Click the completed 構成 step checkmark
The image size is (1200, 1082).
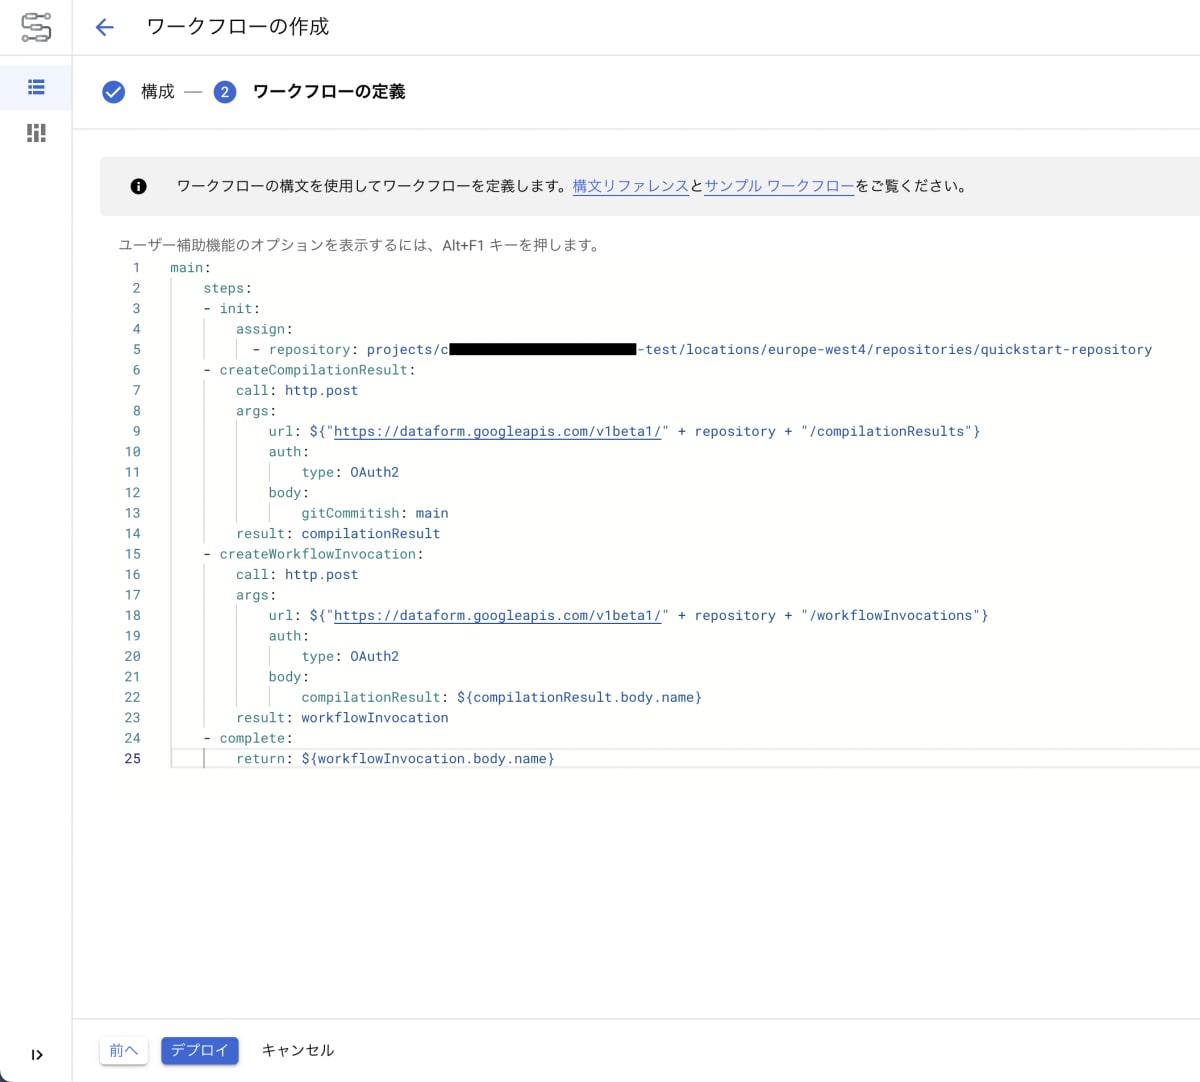pyautogui.click(x=113, y=92)
